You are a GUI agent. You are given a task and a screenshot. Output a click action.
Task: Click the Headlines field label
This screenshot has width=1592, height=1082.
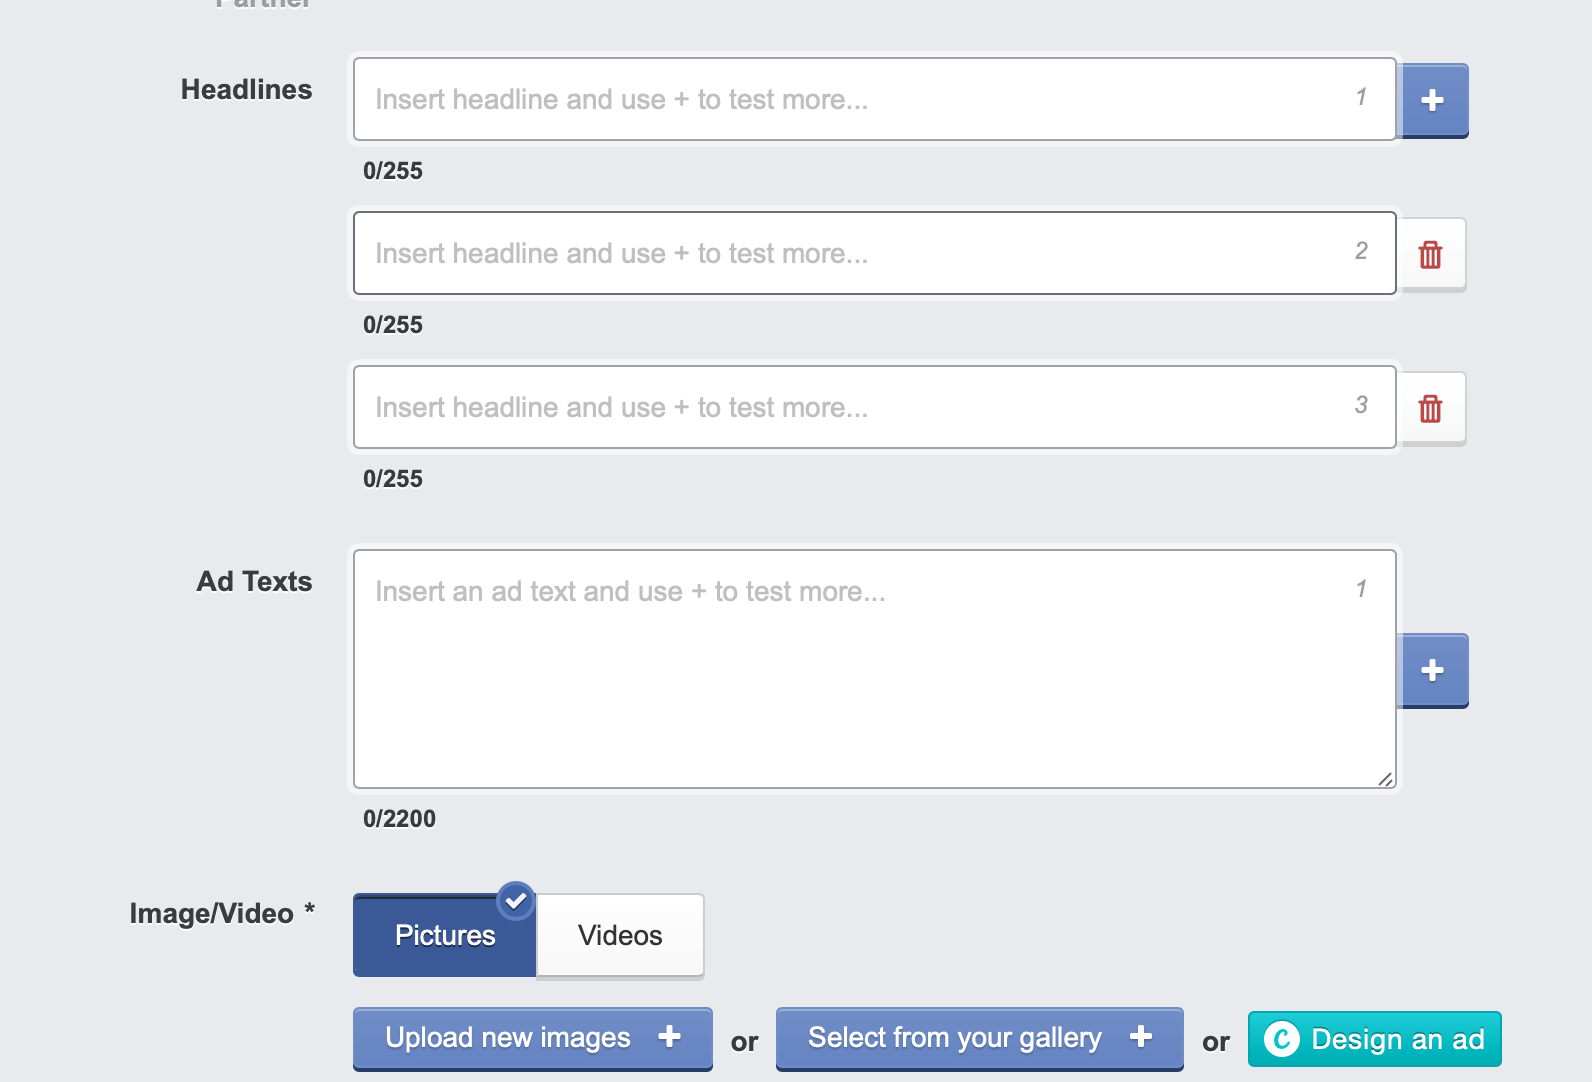tap(246, 90)
